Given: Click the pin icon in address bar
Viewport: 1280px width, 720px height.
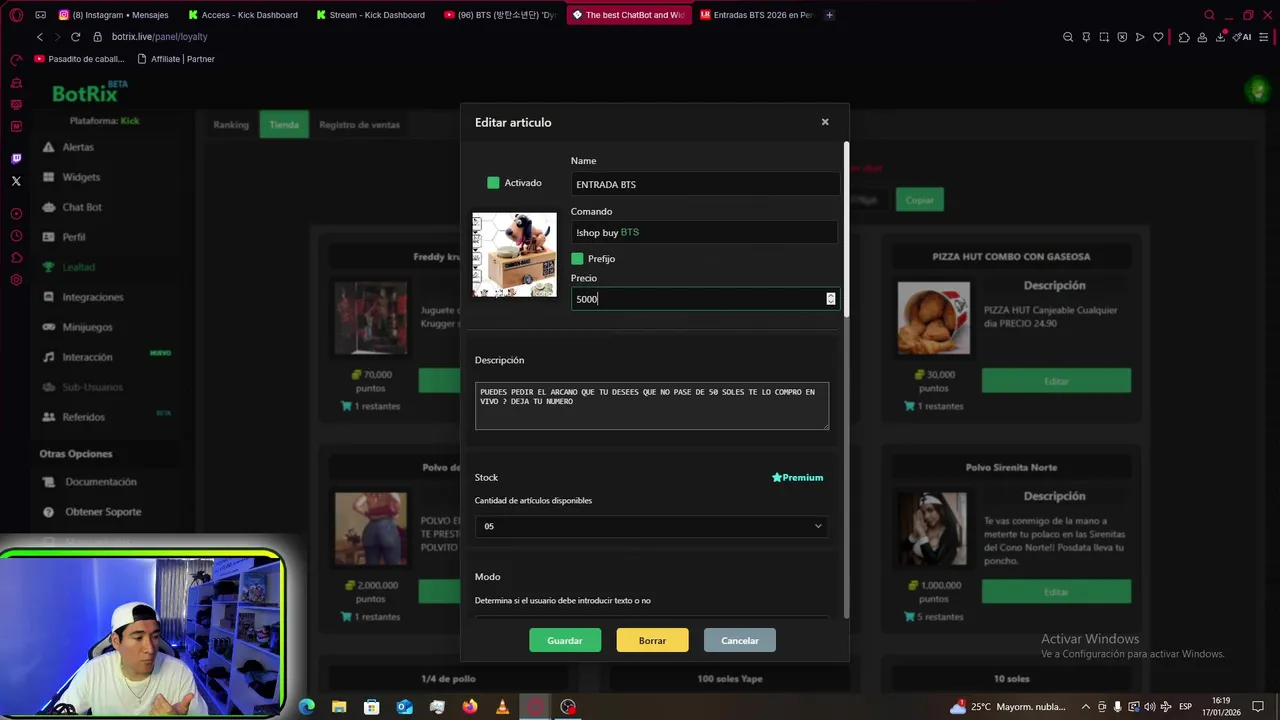Looking at the screenshot, I should point(1086,37).
